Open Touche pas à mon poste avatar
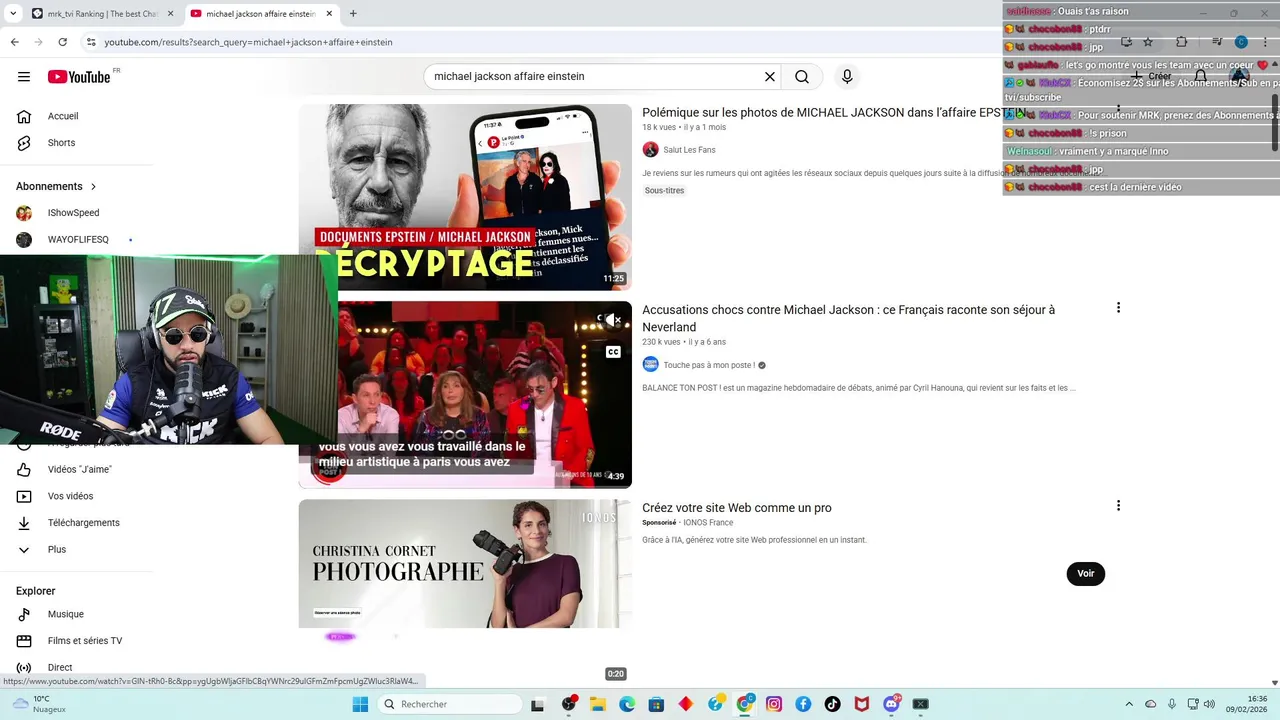Viewport: 1280px width, 720px height. pos(650,365)
